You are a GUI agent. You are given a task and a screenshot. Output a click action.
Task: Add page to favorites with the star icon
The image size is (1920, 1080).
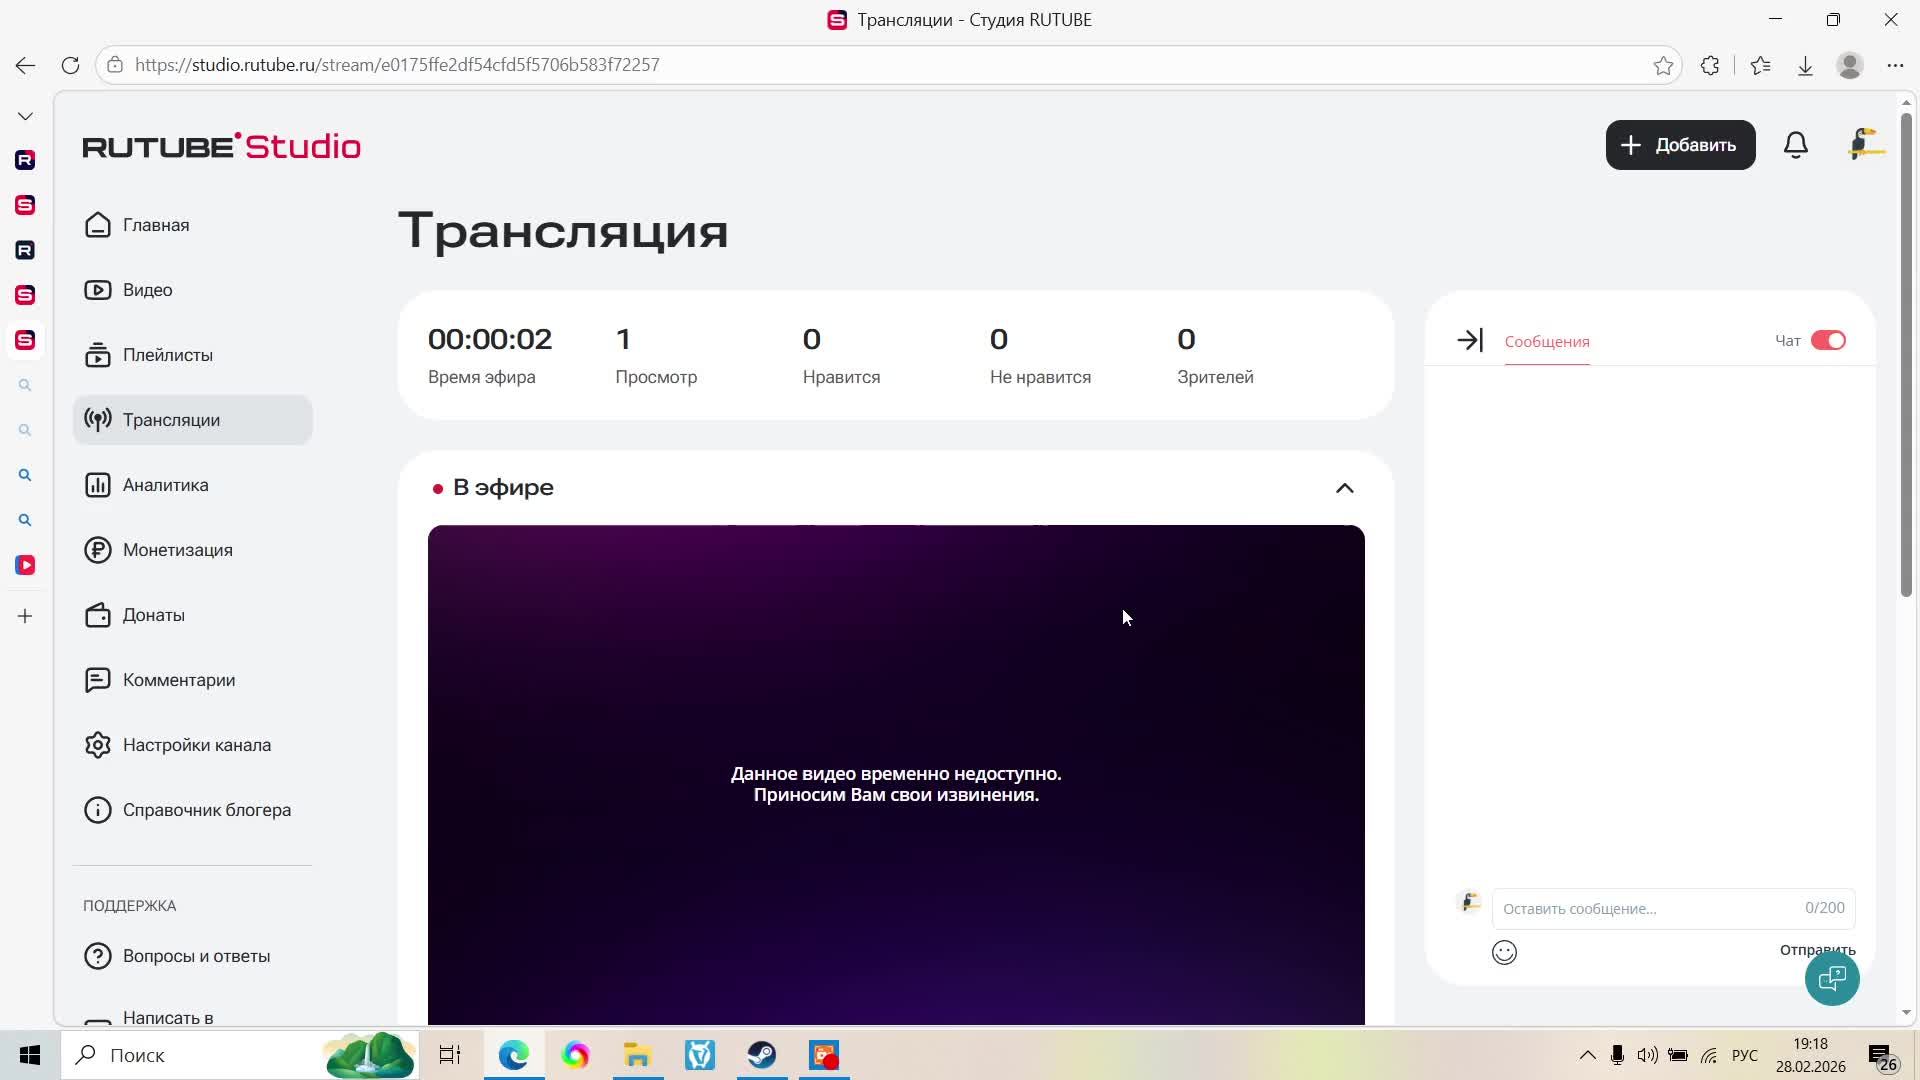pyautogui.click(x=1663, y=65)
